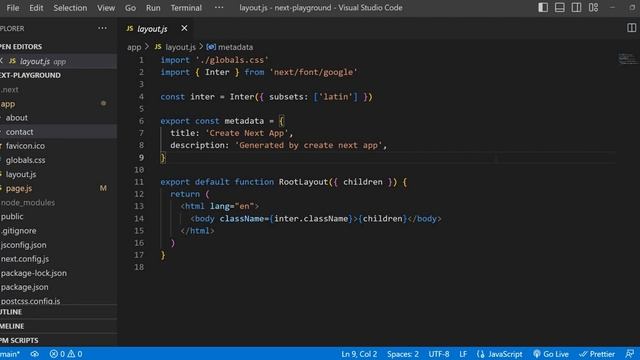
Task: Select layout.js in Open Editors
Action: (58, 61)
